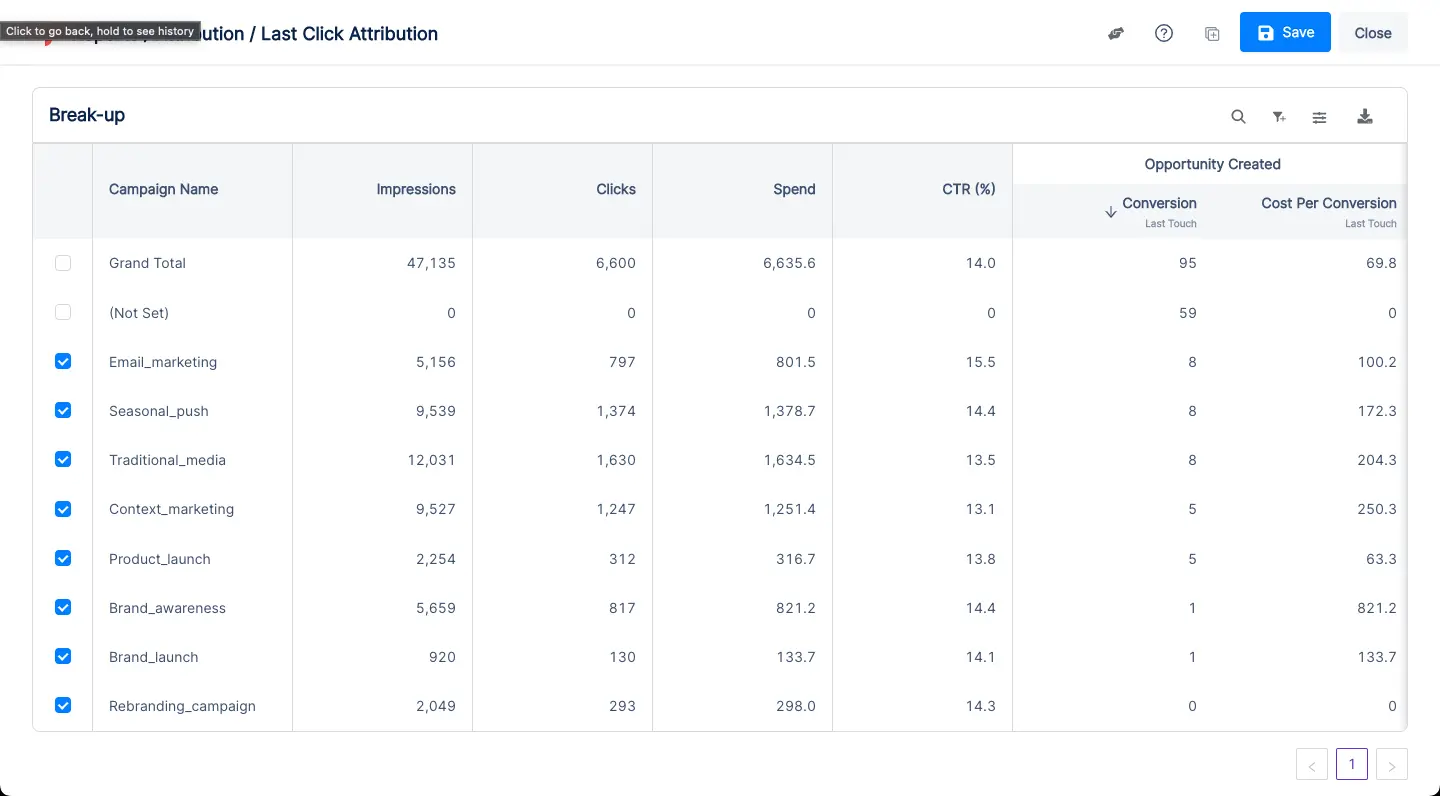Screen dimensions: 1440x796
Task: Click Product_launch CTR value 13.8
Action: pos(981,559)
